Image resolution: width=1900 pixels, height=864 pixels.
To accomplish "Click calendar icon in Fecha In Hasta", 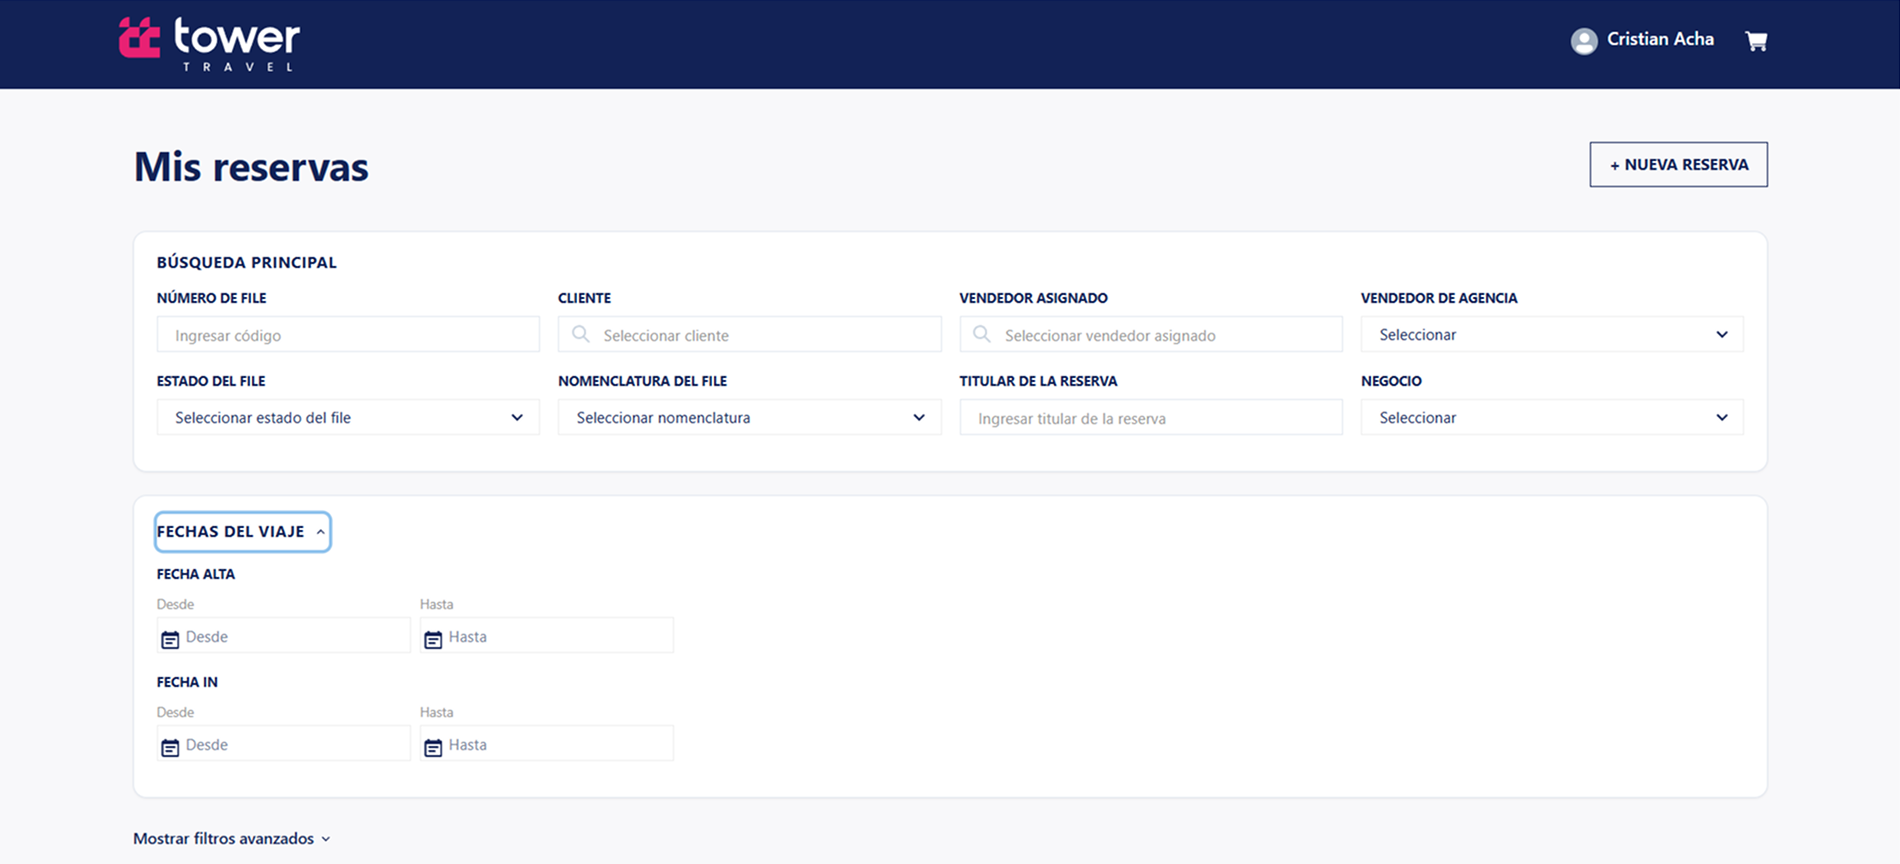I will (x=433, y=747).
